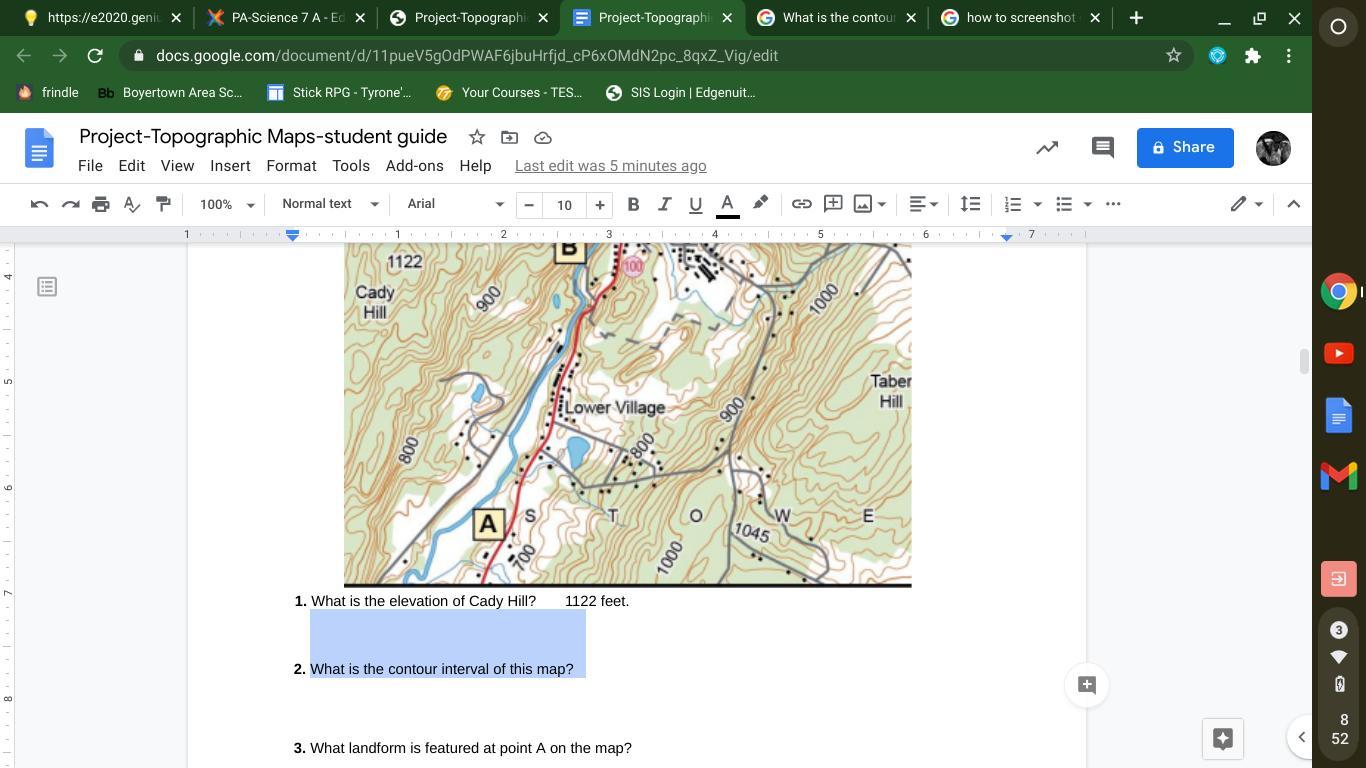The width and height of the screenshot is (1366, 768).
Task: Expand the Normal text style dropdown
Action: point(330,204)
